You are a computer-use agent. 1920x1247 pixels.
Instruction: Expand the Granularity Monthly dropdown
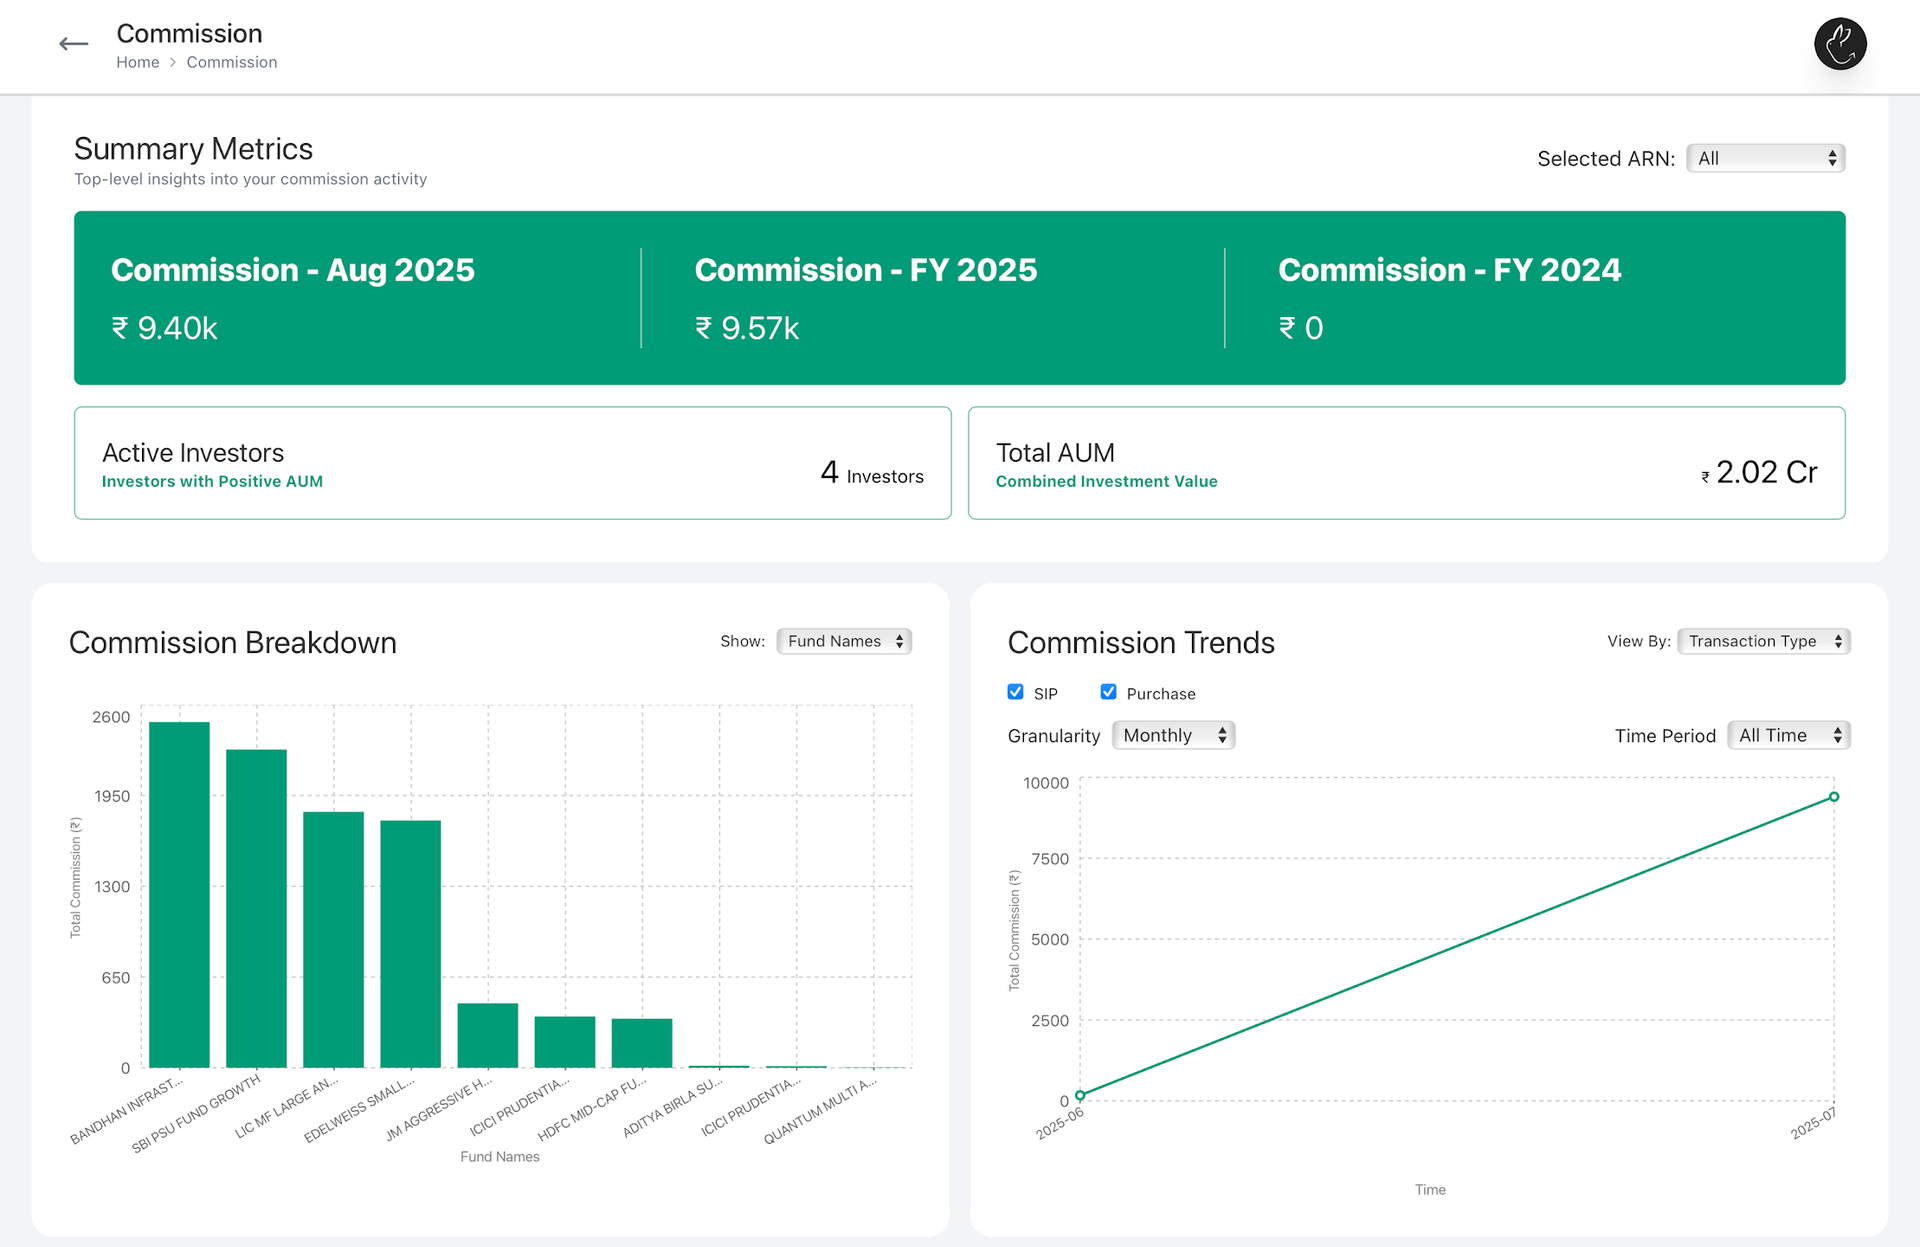point(1173,735)
